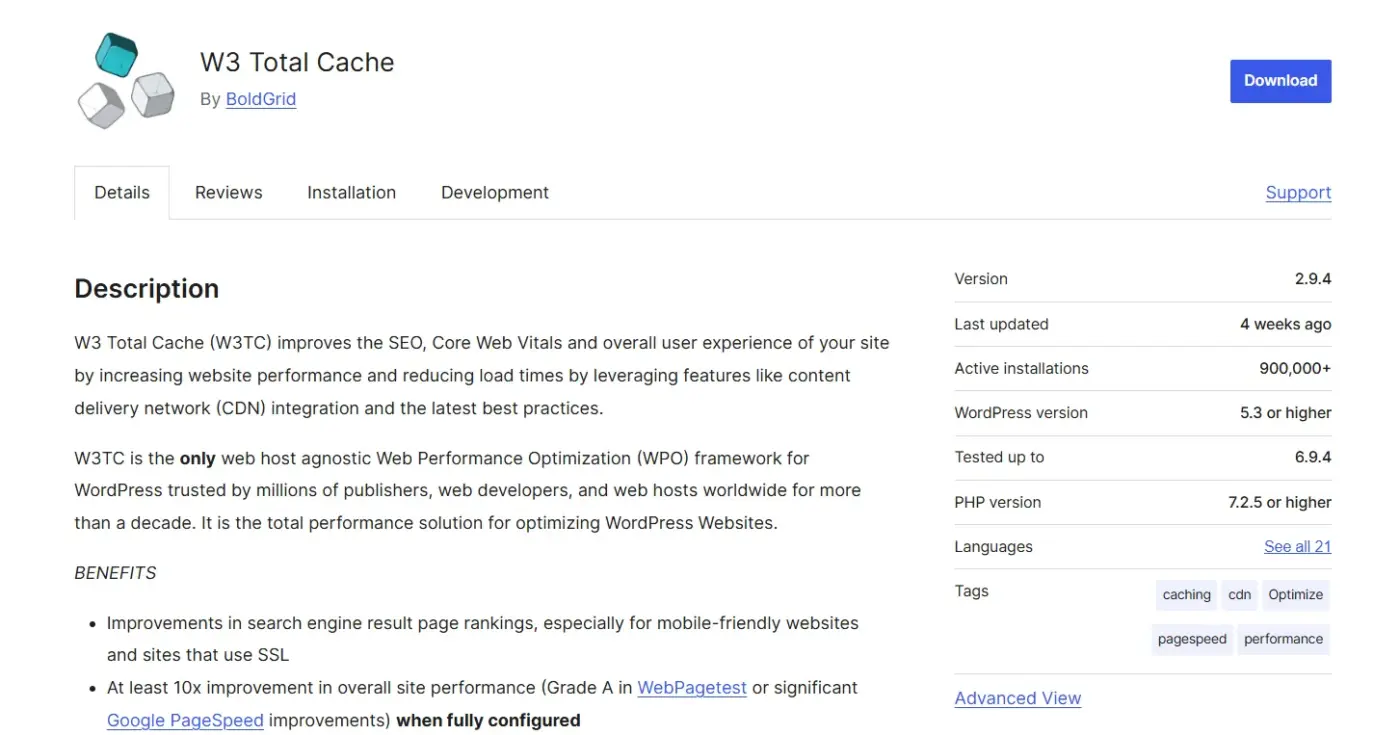Go to the Development tab

[x=495, y=193]
